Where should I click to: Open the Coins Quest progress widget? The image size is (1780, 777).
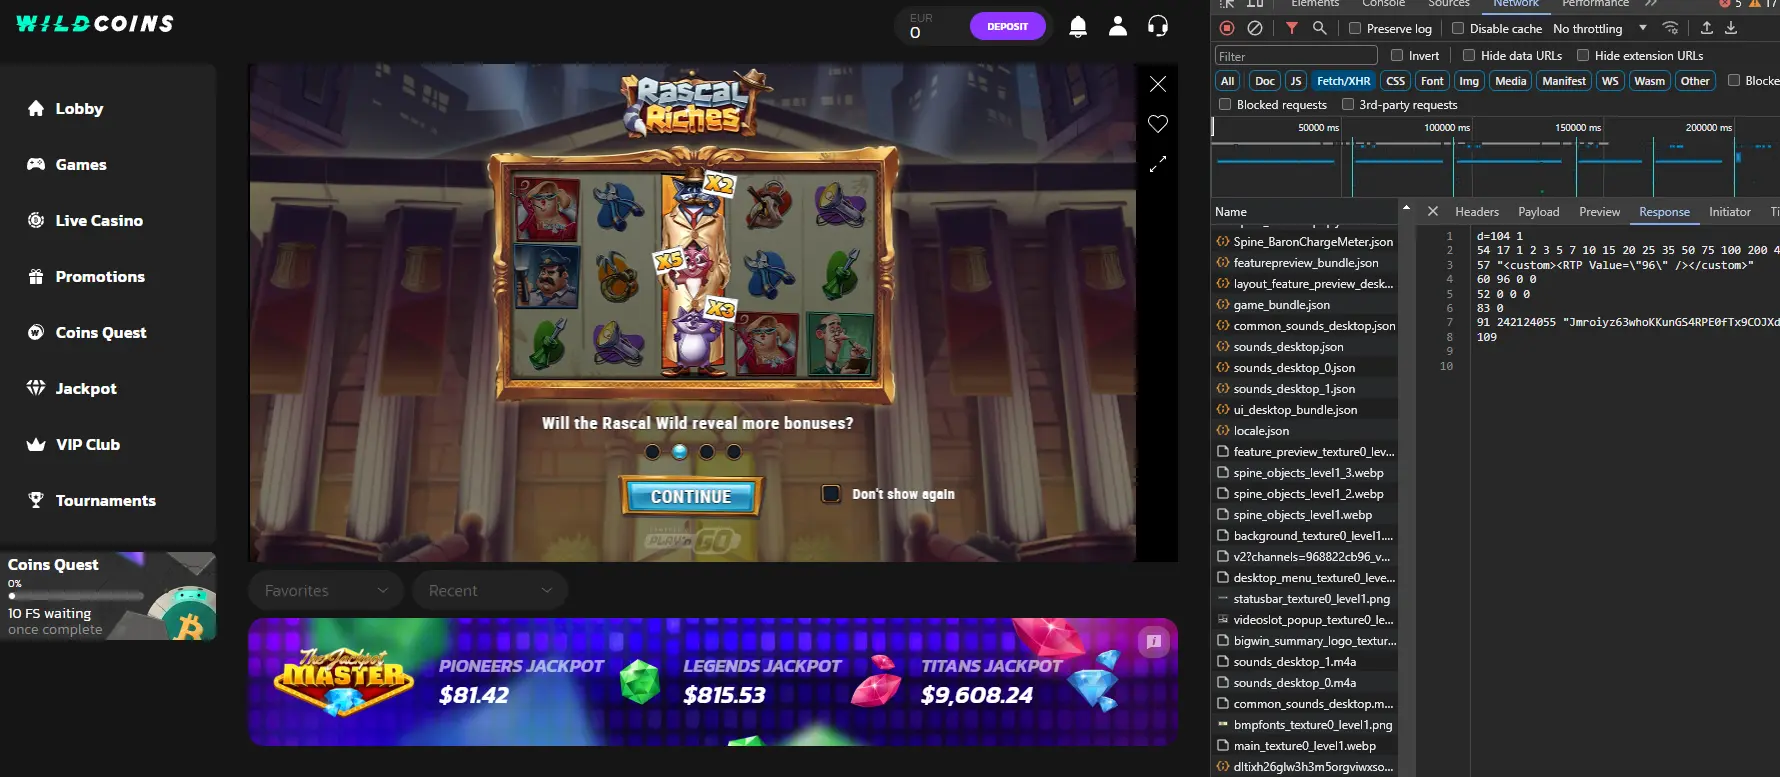108,596
